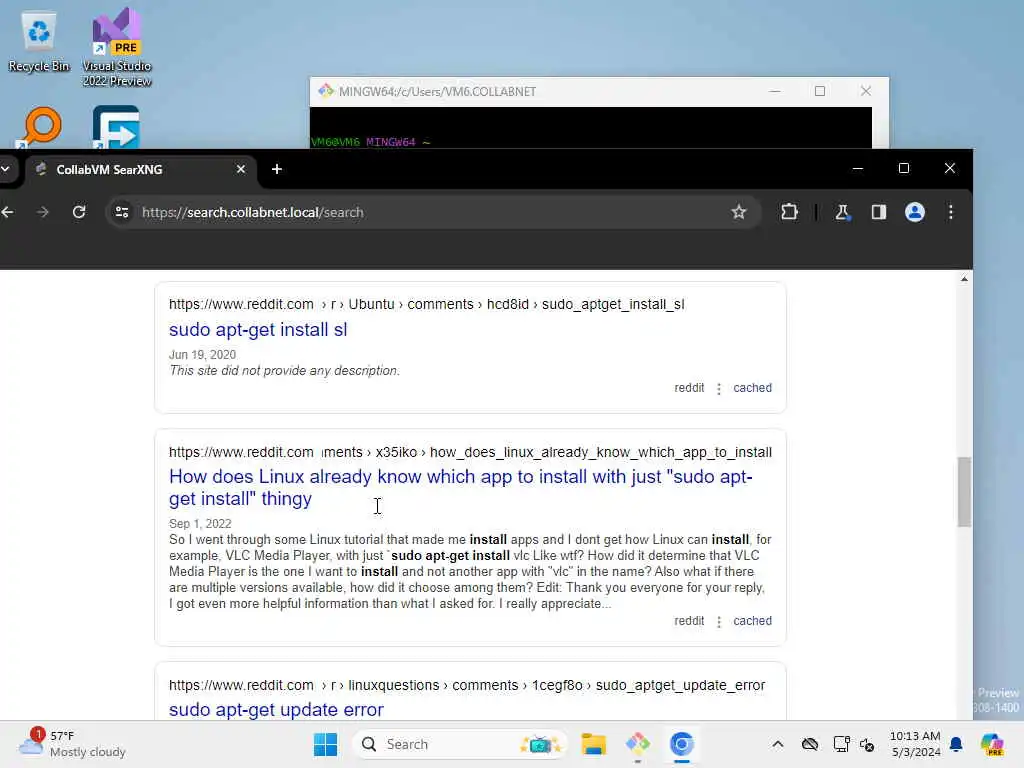Click the network display tray icon

[x=841, y=744]
